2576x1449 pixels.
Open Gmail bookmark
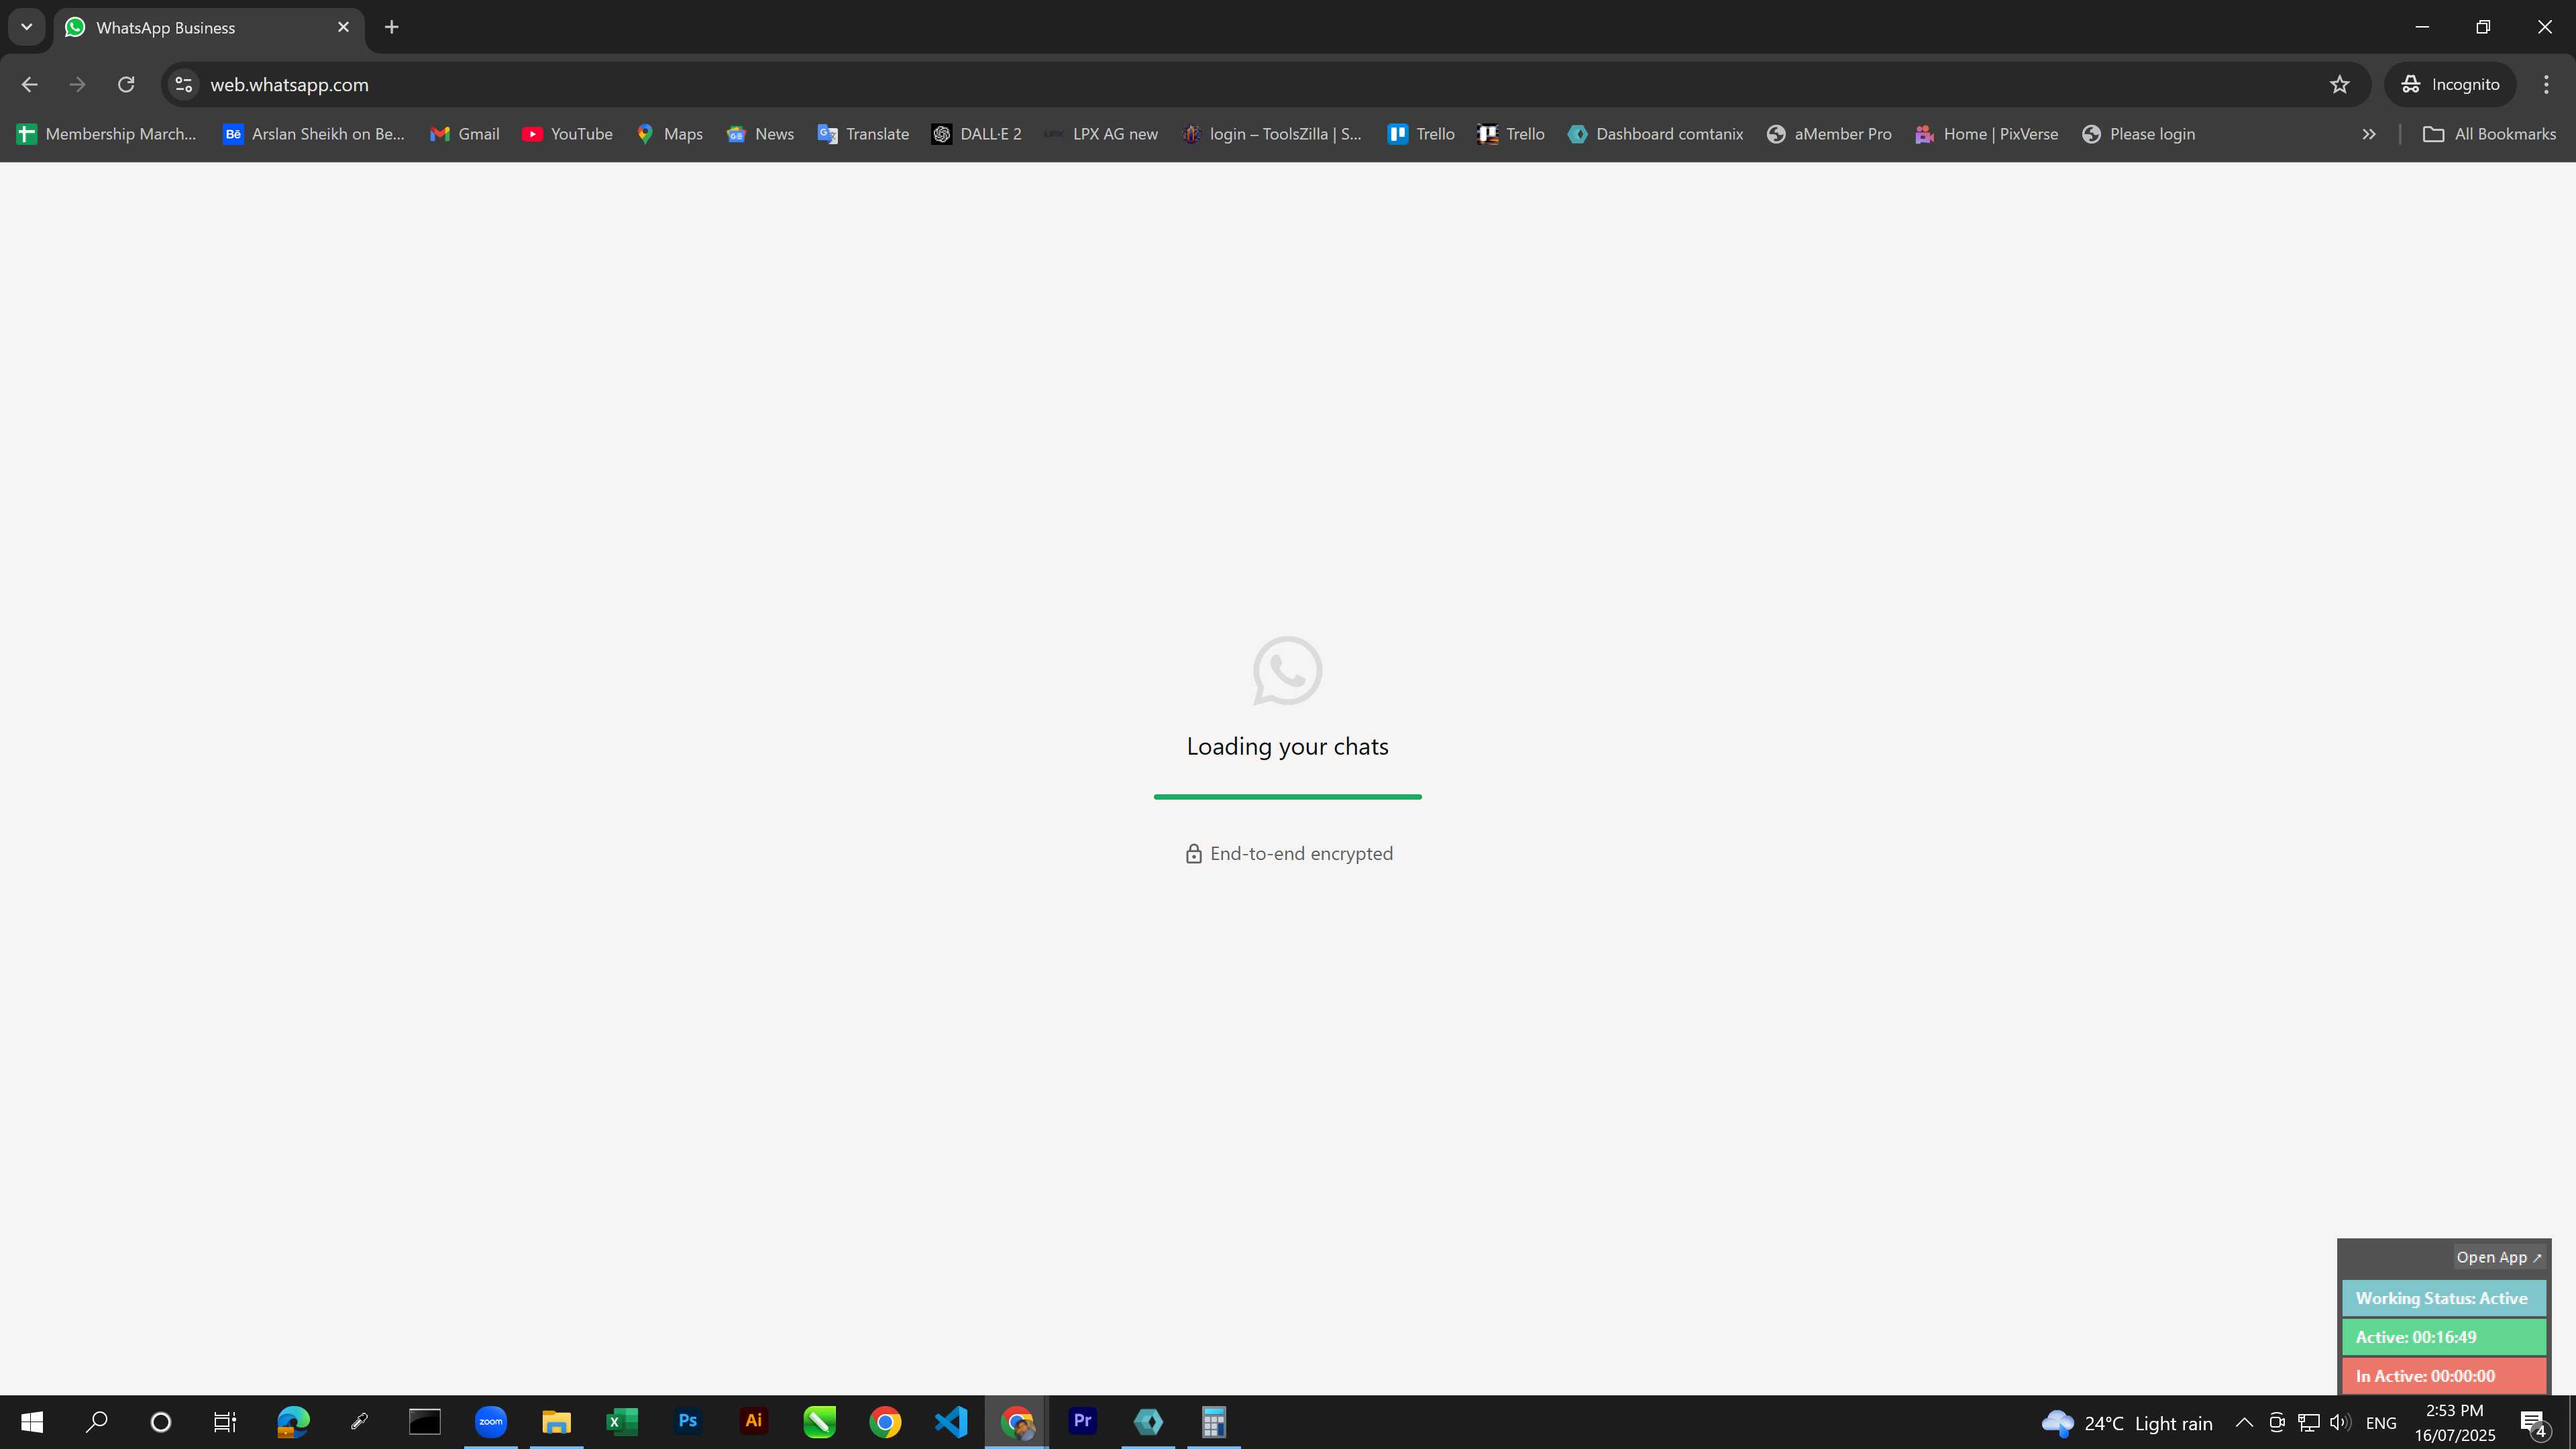coord(465,134)
